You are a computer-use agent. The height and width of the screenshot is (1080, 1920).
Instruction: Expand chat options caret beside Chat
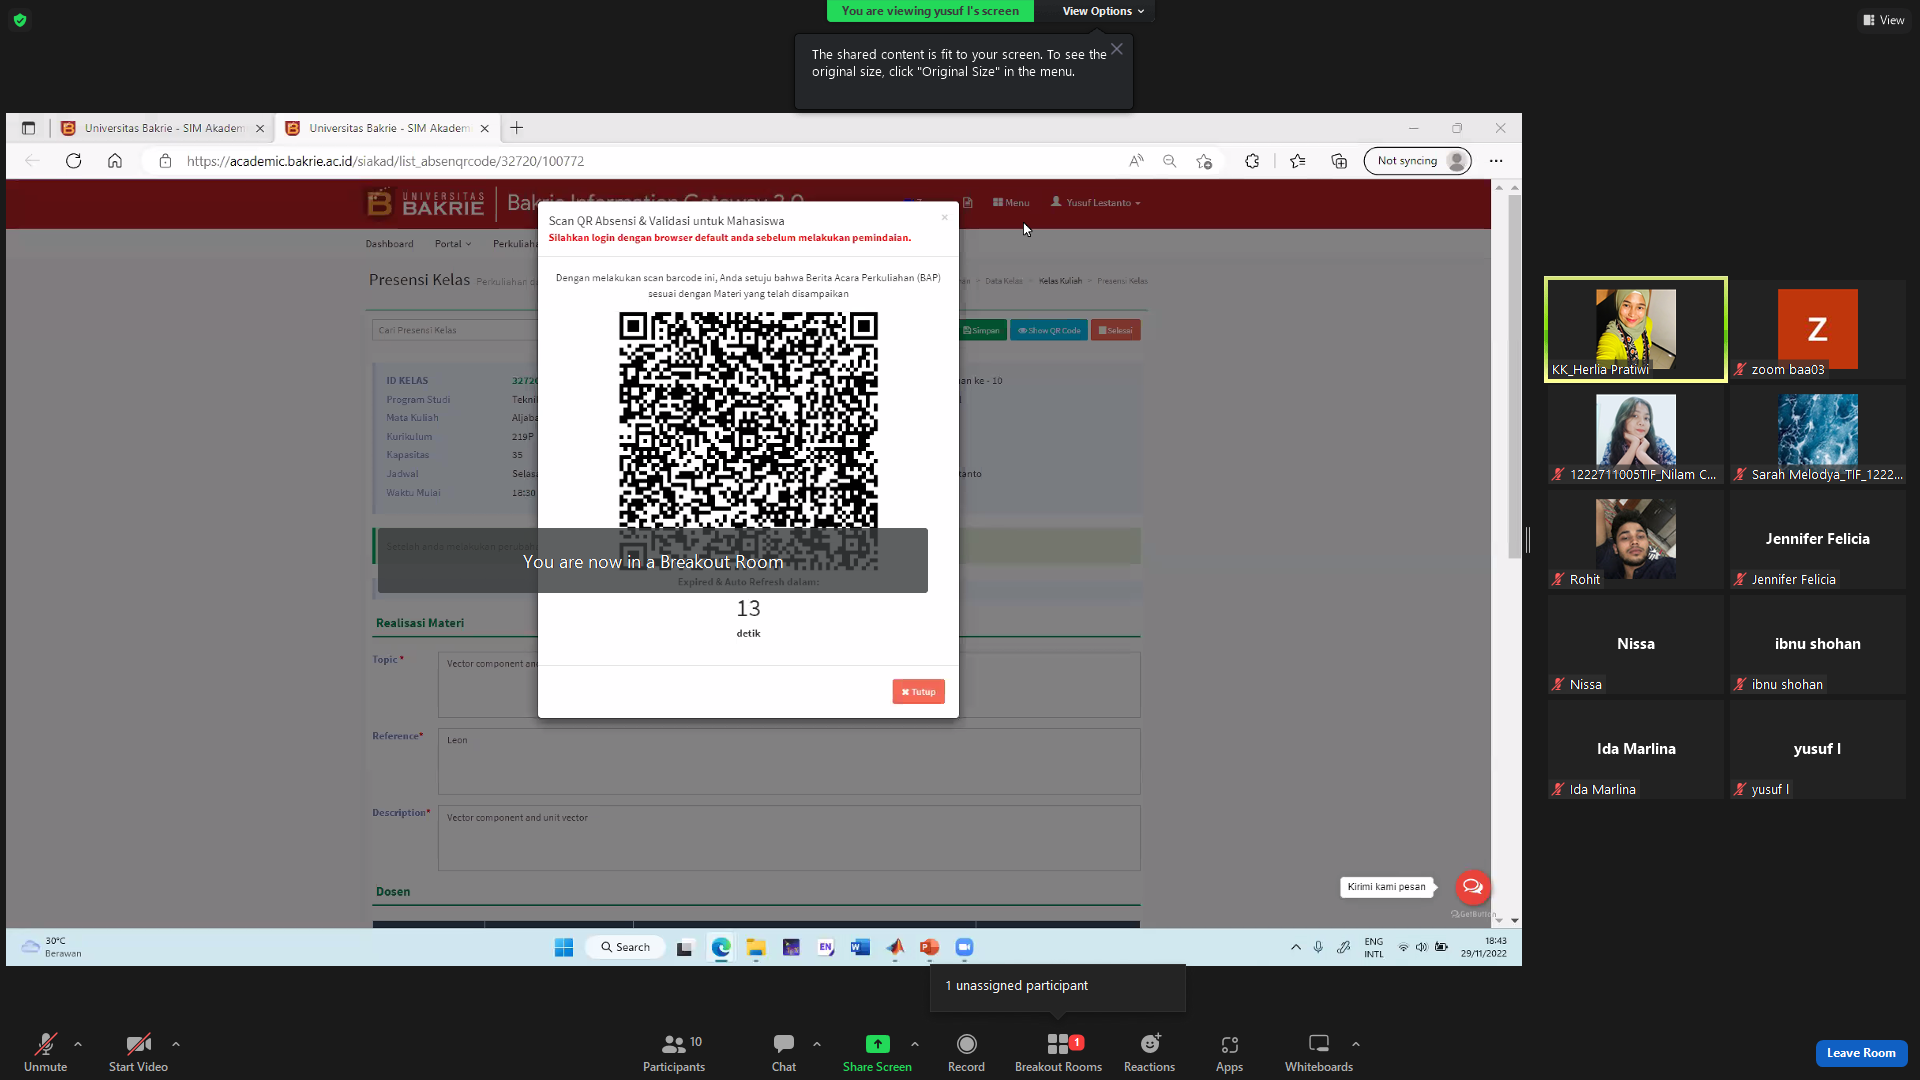click(x=817, y=1044)
